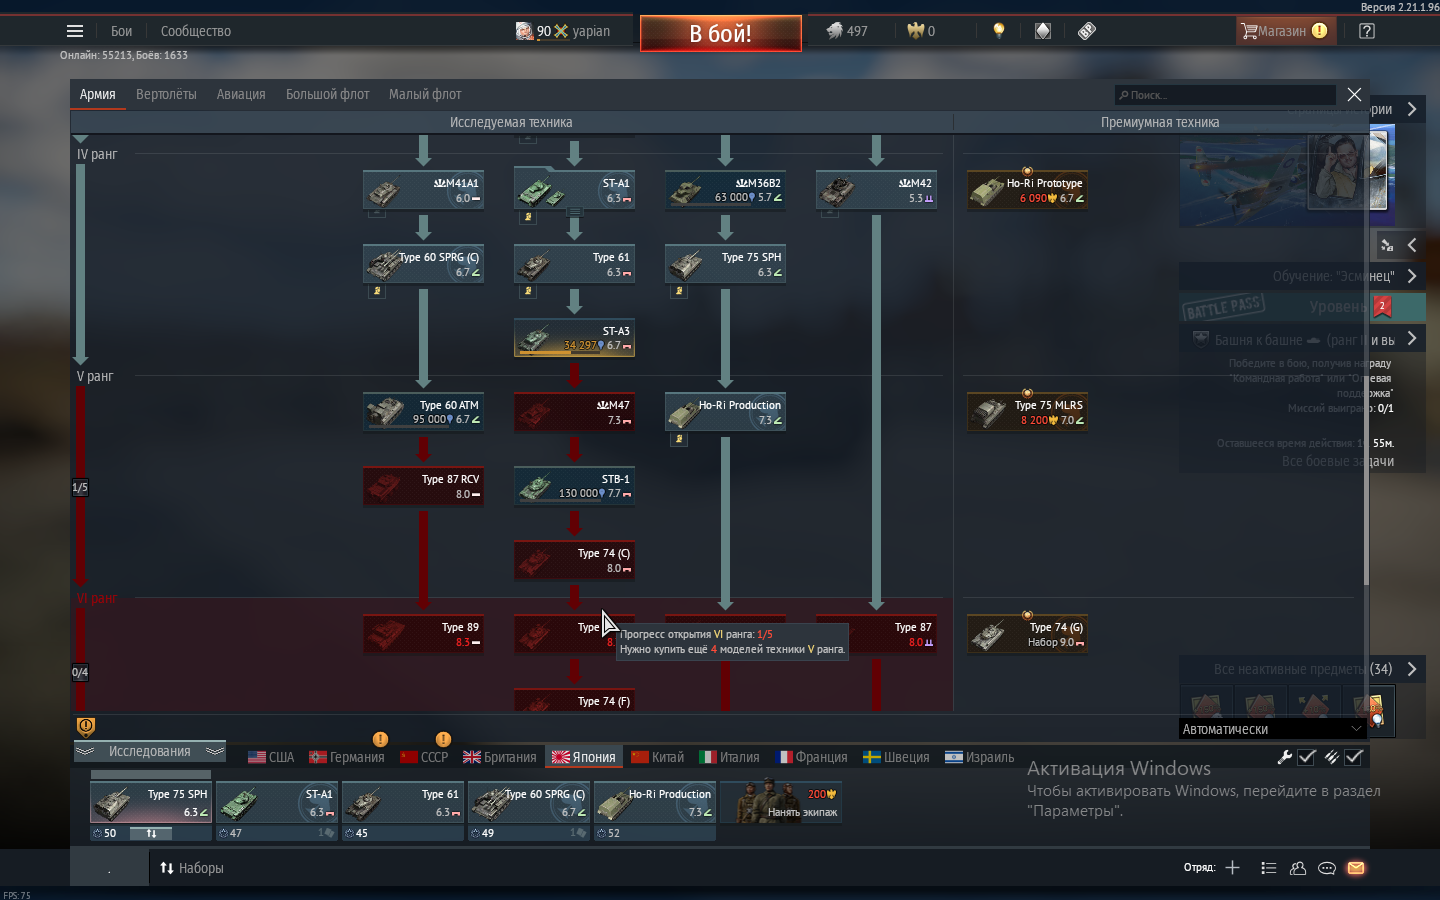Open the Магазин shop button
The width and height of the screenshot is (1440, 900).
click(x=1285, y=31)
